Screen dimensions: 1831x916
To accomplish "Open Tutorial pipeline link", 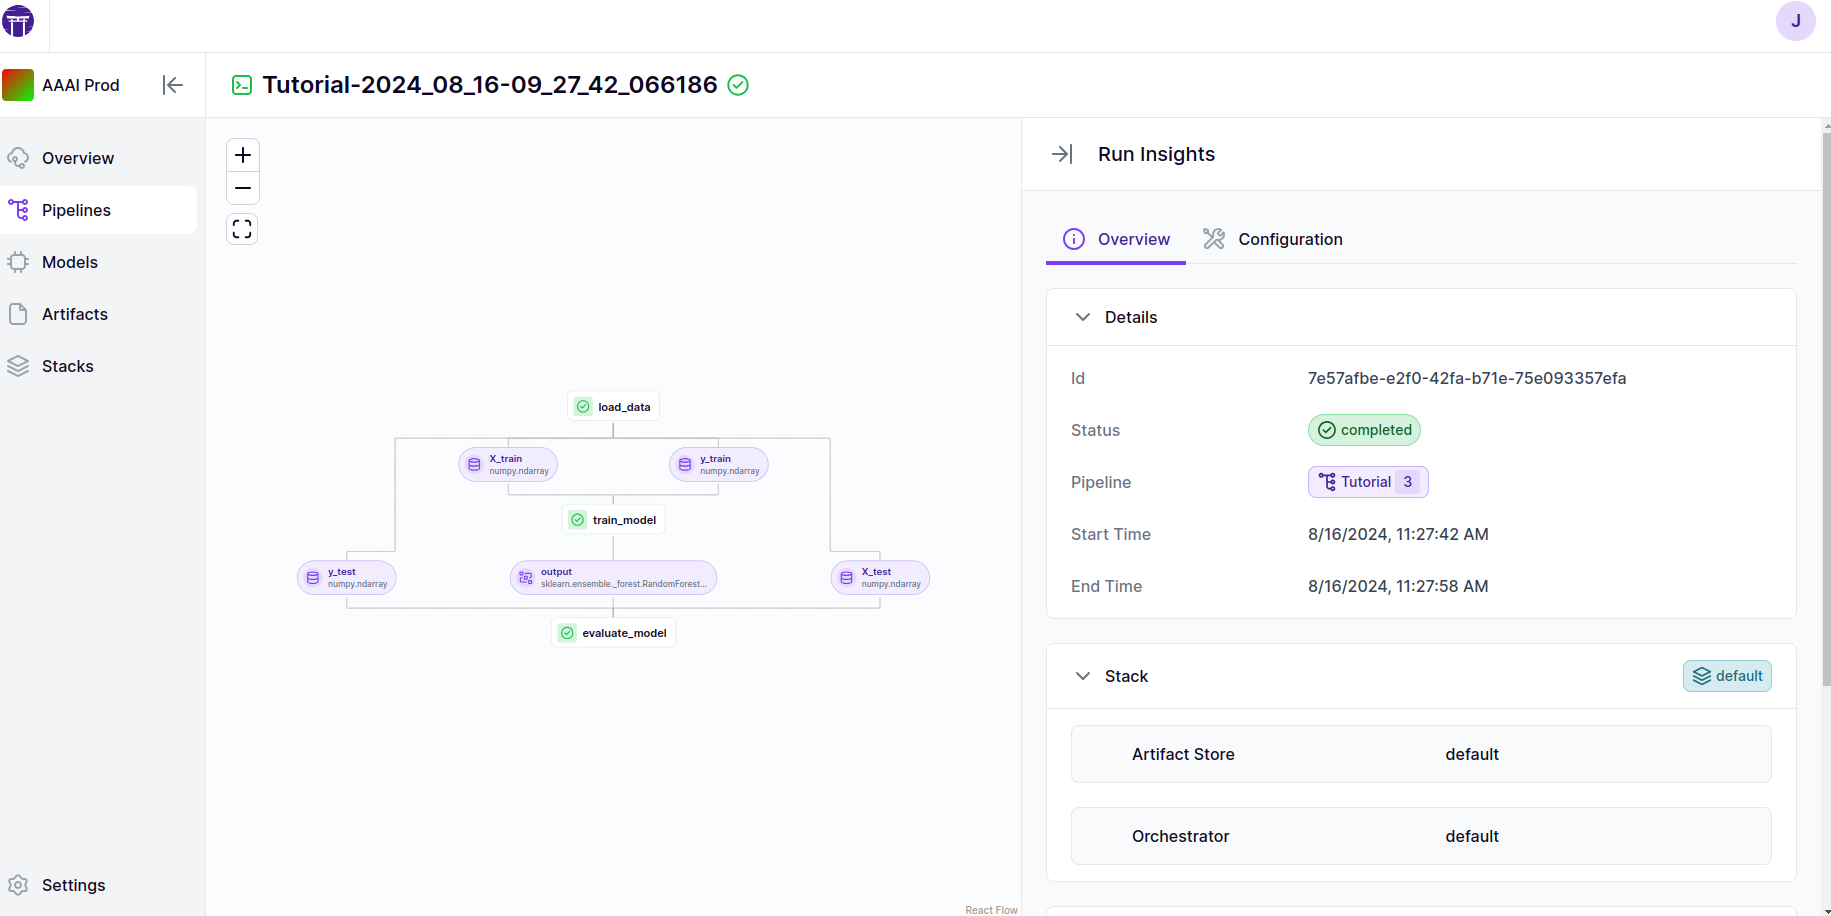I will point(1367,482).
